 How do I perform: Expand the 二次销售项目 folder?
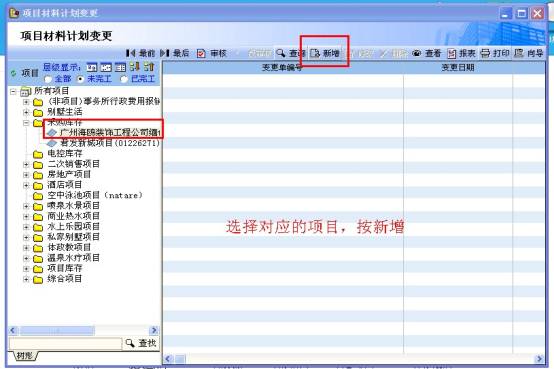coord(26,164)
